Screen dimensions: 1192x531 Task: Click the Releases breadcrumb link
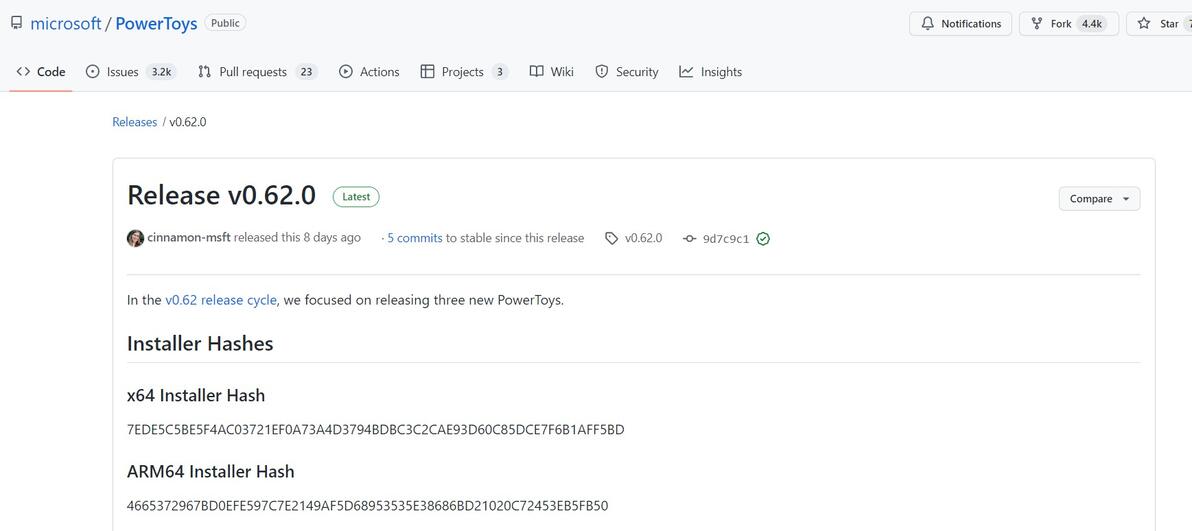point(135,122)
